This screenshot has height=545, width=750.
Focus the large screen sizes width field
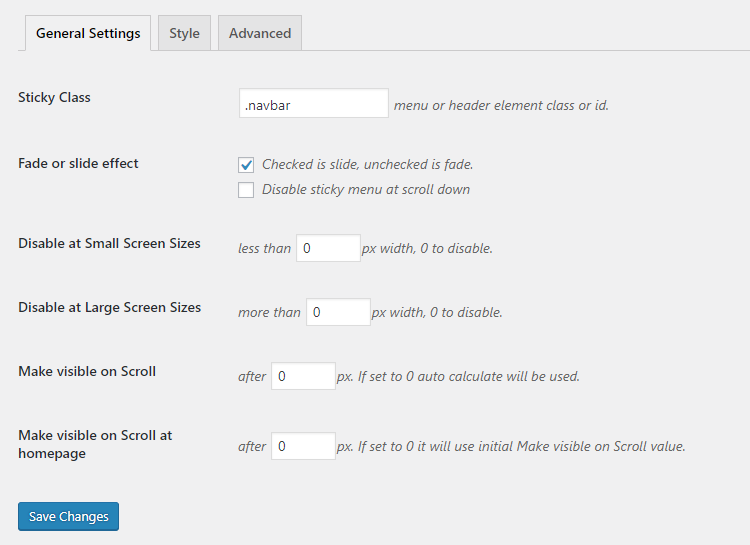point(338,312)
